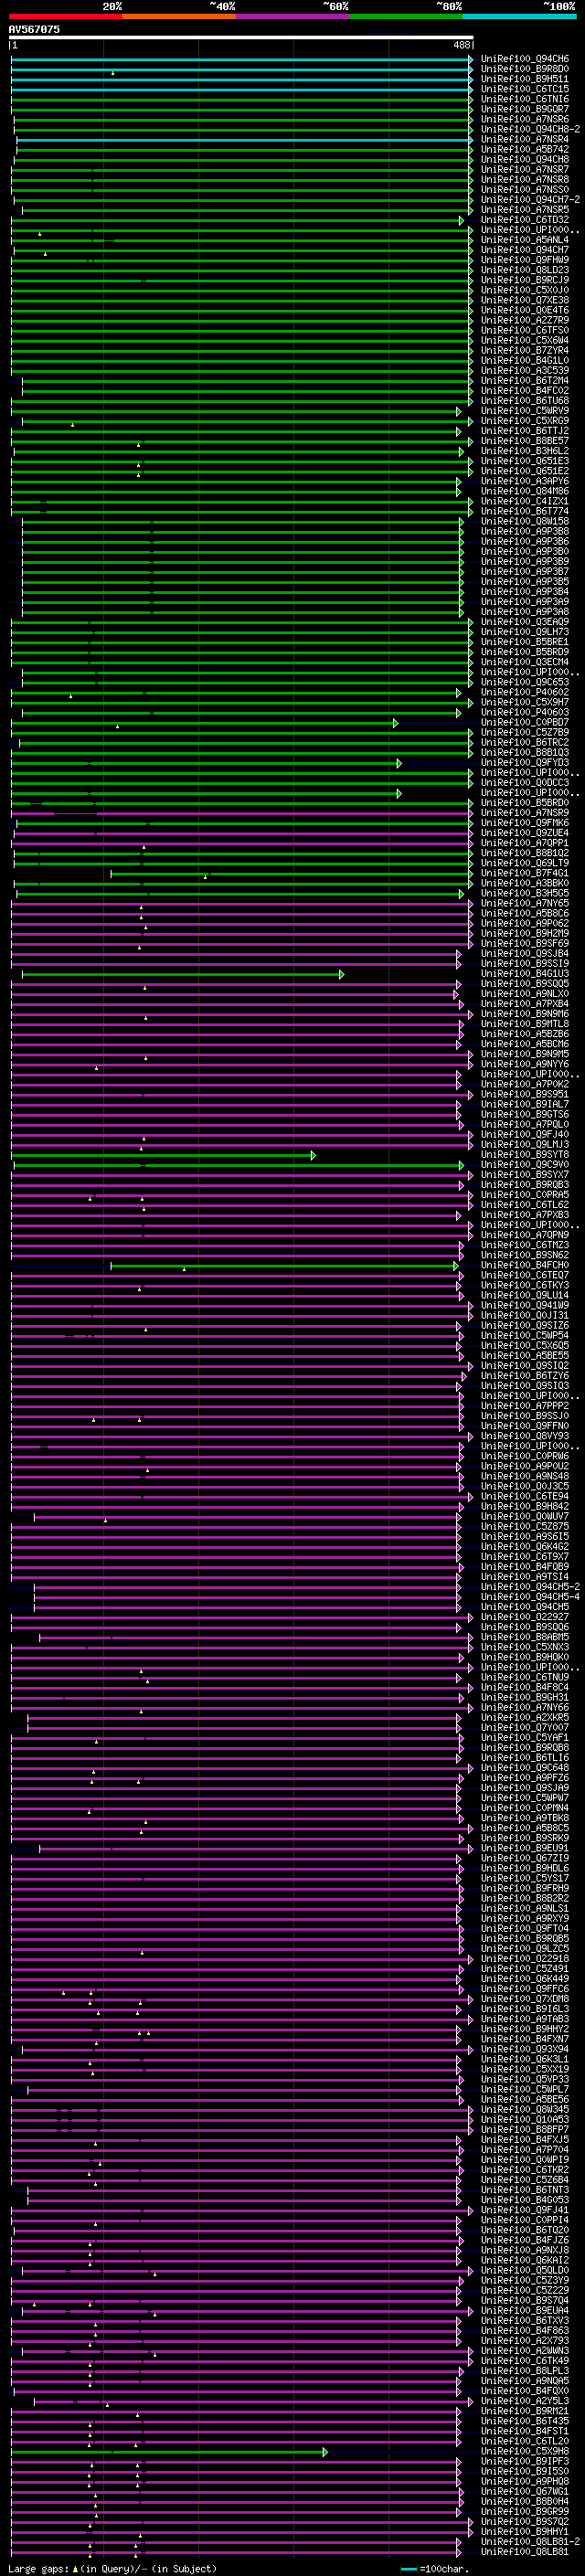
Task: Click hit label UniRef100_Q9LH73
Action: point(525,632)
